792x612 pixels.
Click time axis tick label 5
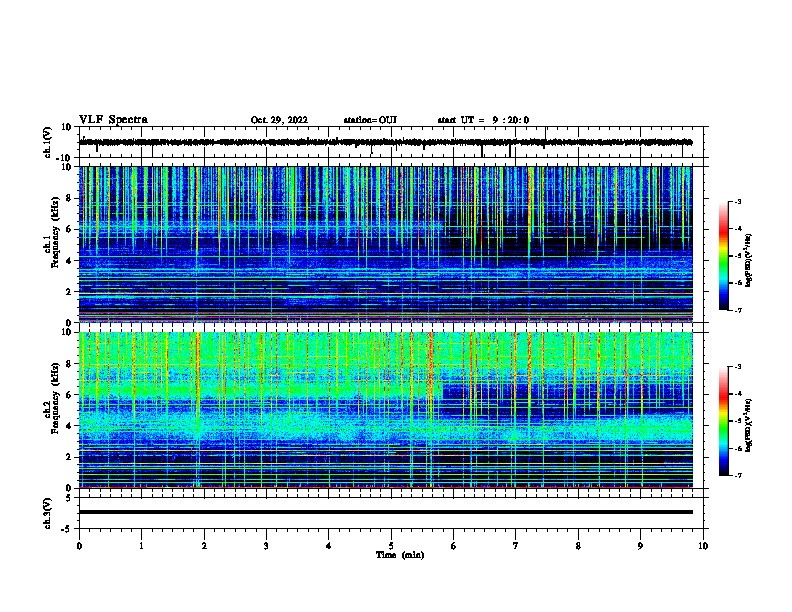coord(391,546)
